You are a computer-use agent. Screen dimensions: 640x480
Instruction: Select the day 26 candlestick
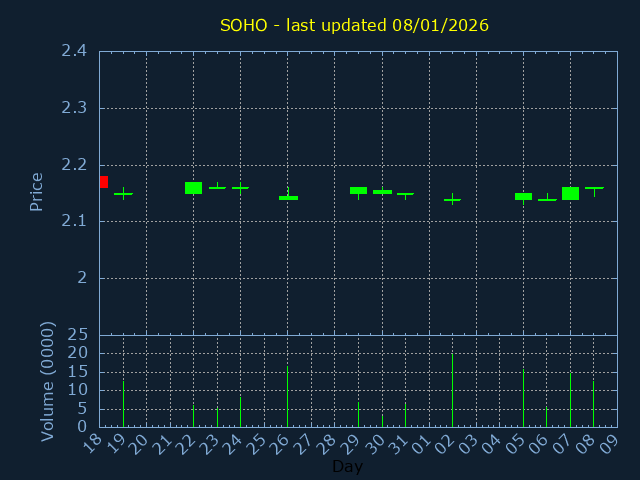(x=288, y=197)
